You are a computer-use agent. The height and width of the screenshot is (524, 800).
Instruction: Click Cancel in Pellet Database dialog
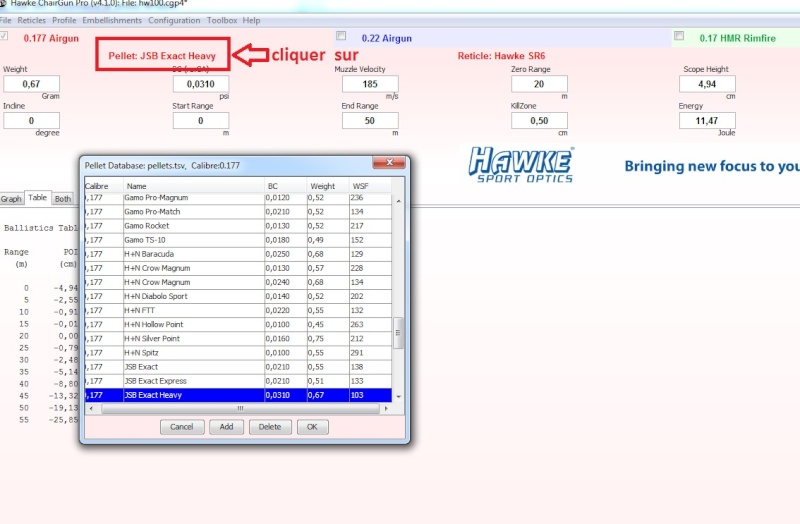pos(182,427)
